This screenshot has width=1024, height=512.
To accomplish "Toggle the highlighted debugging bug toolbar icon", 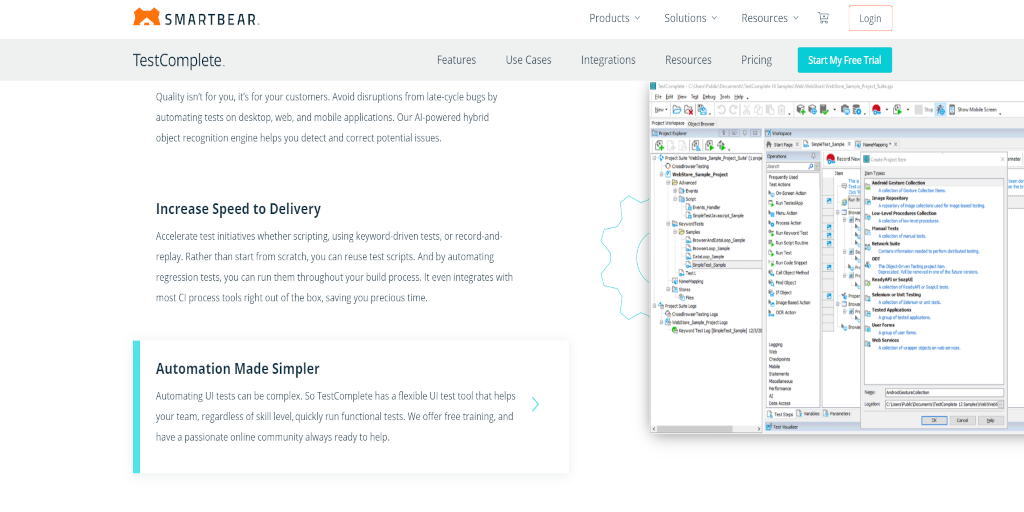I will click(x=940, y=110).
